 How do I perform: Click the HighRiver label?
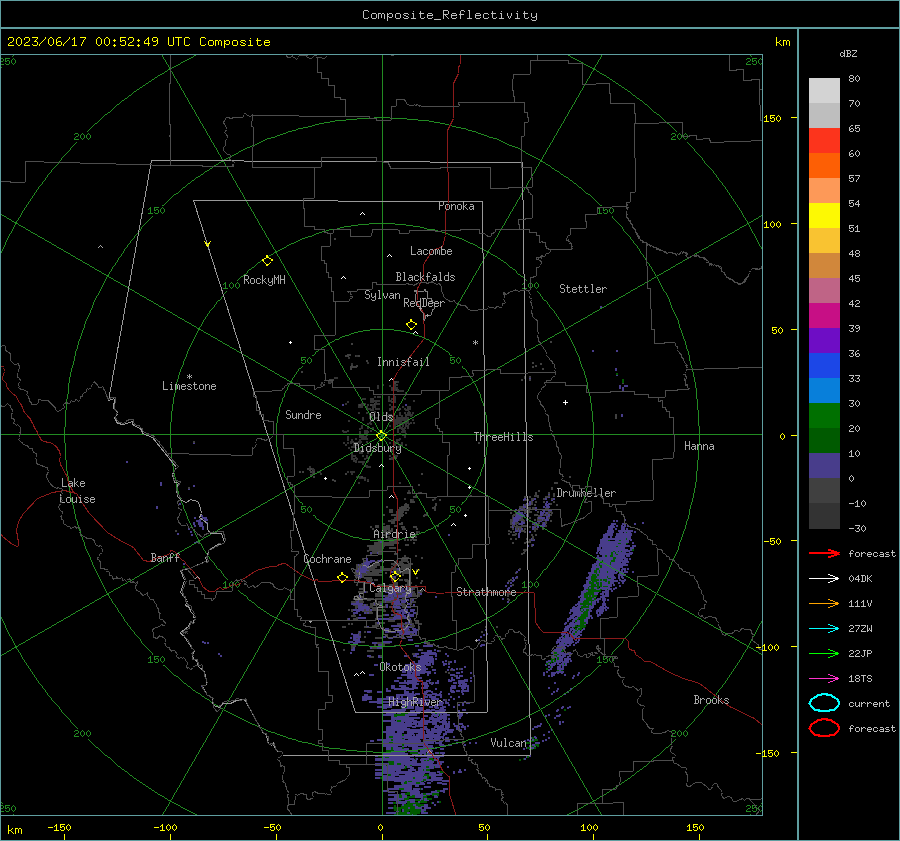(414, 702)
